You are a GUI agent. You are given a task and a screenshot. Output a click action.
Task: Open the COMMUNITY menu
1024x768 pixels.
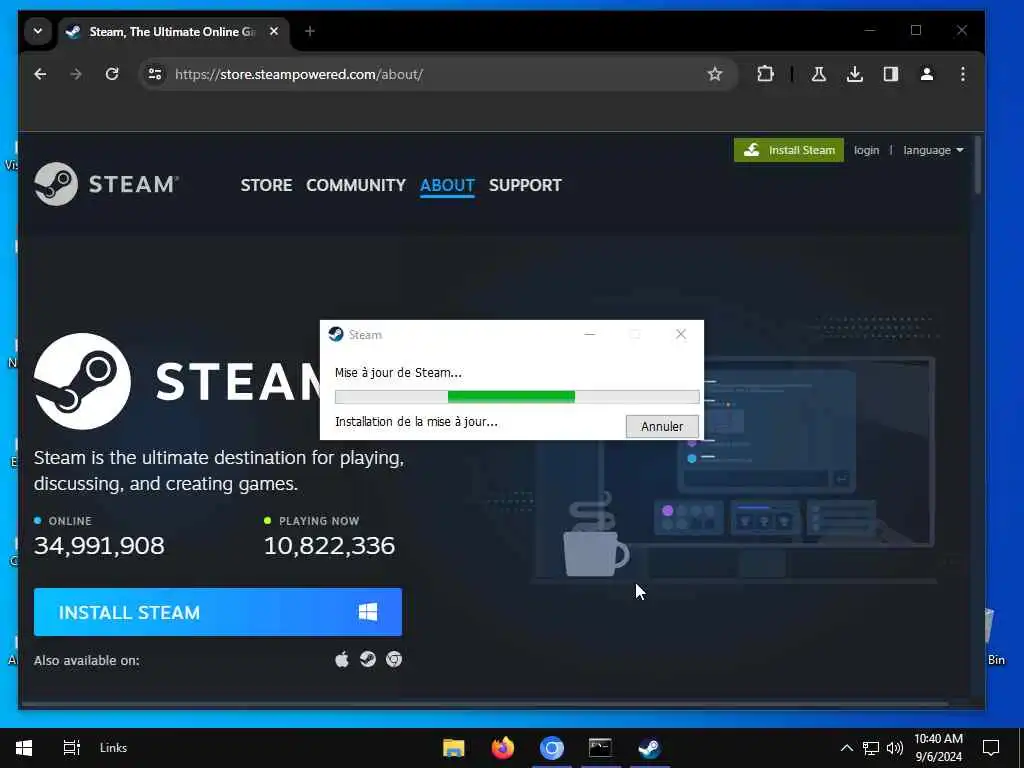(356, 185)
